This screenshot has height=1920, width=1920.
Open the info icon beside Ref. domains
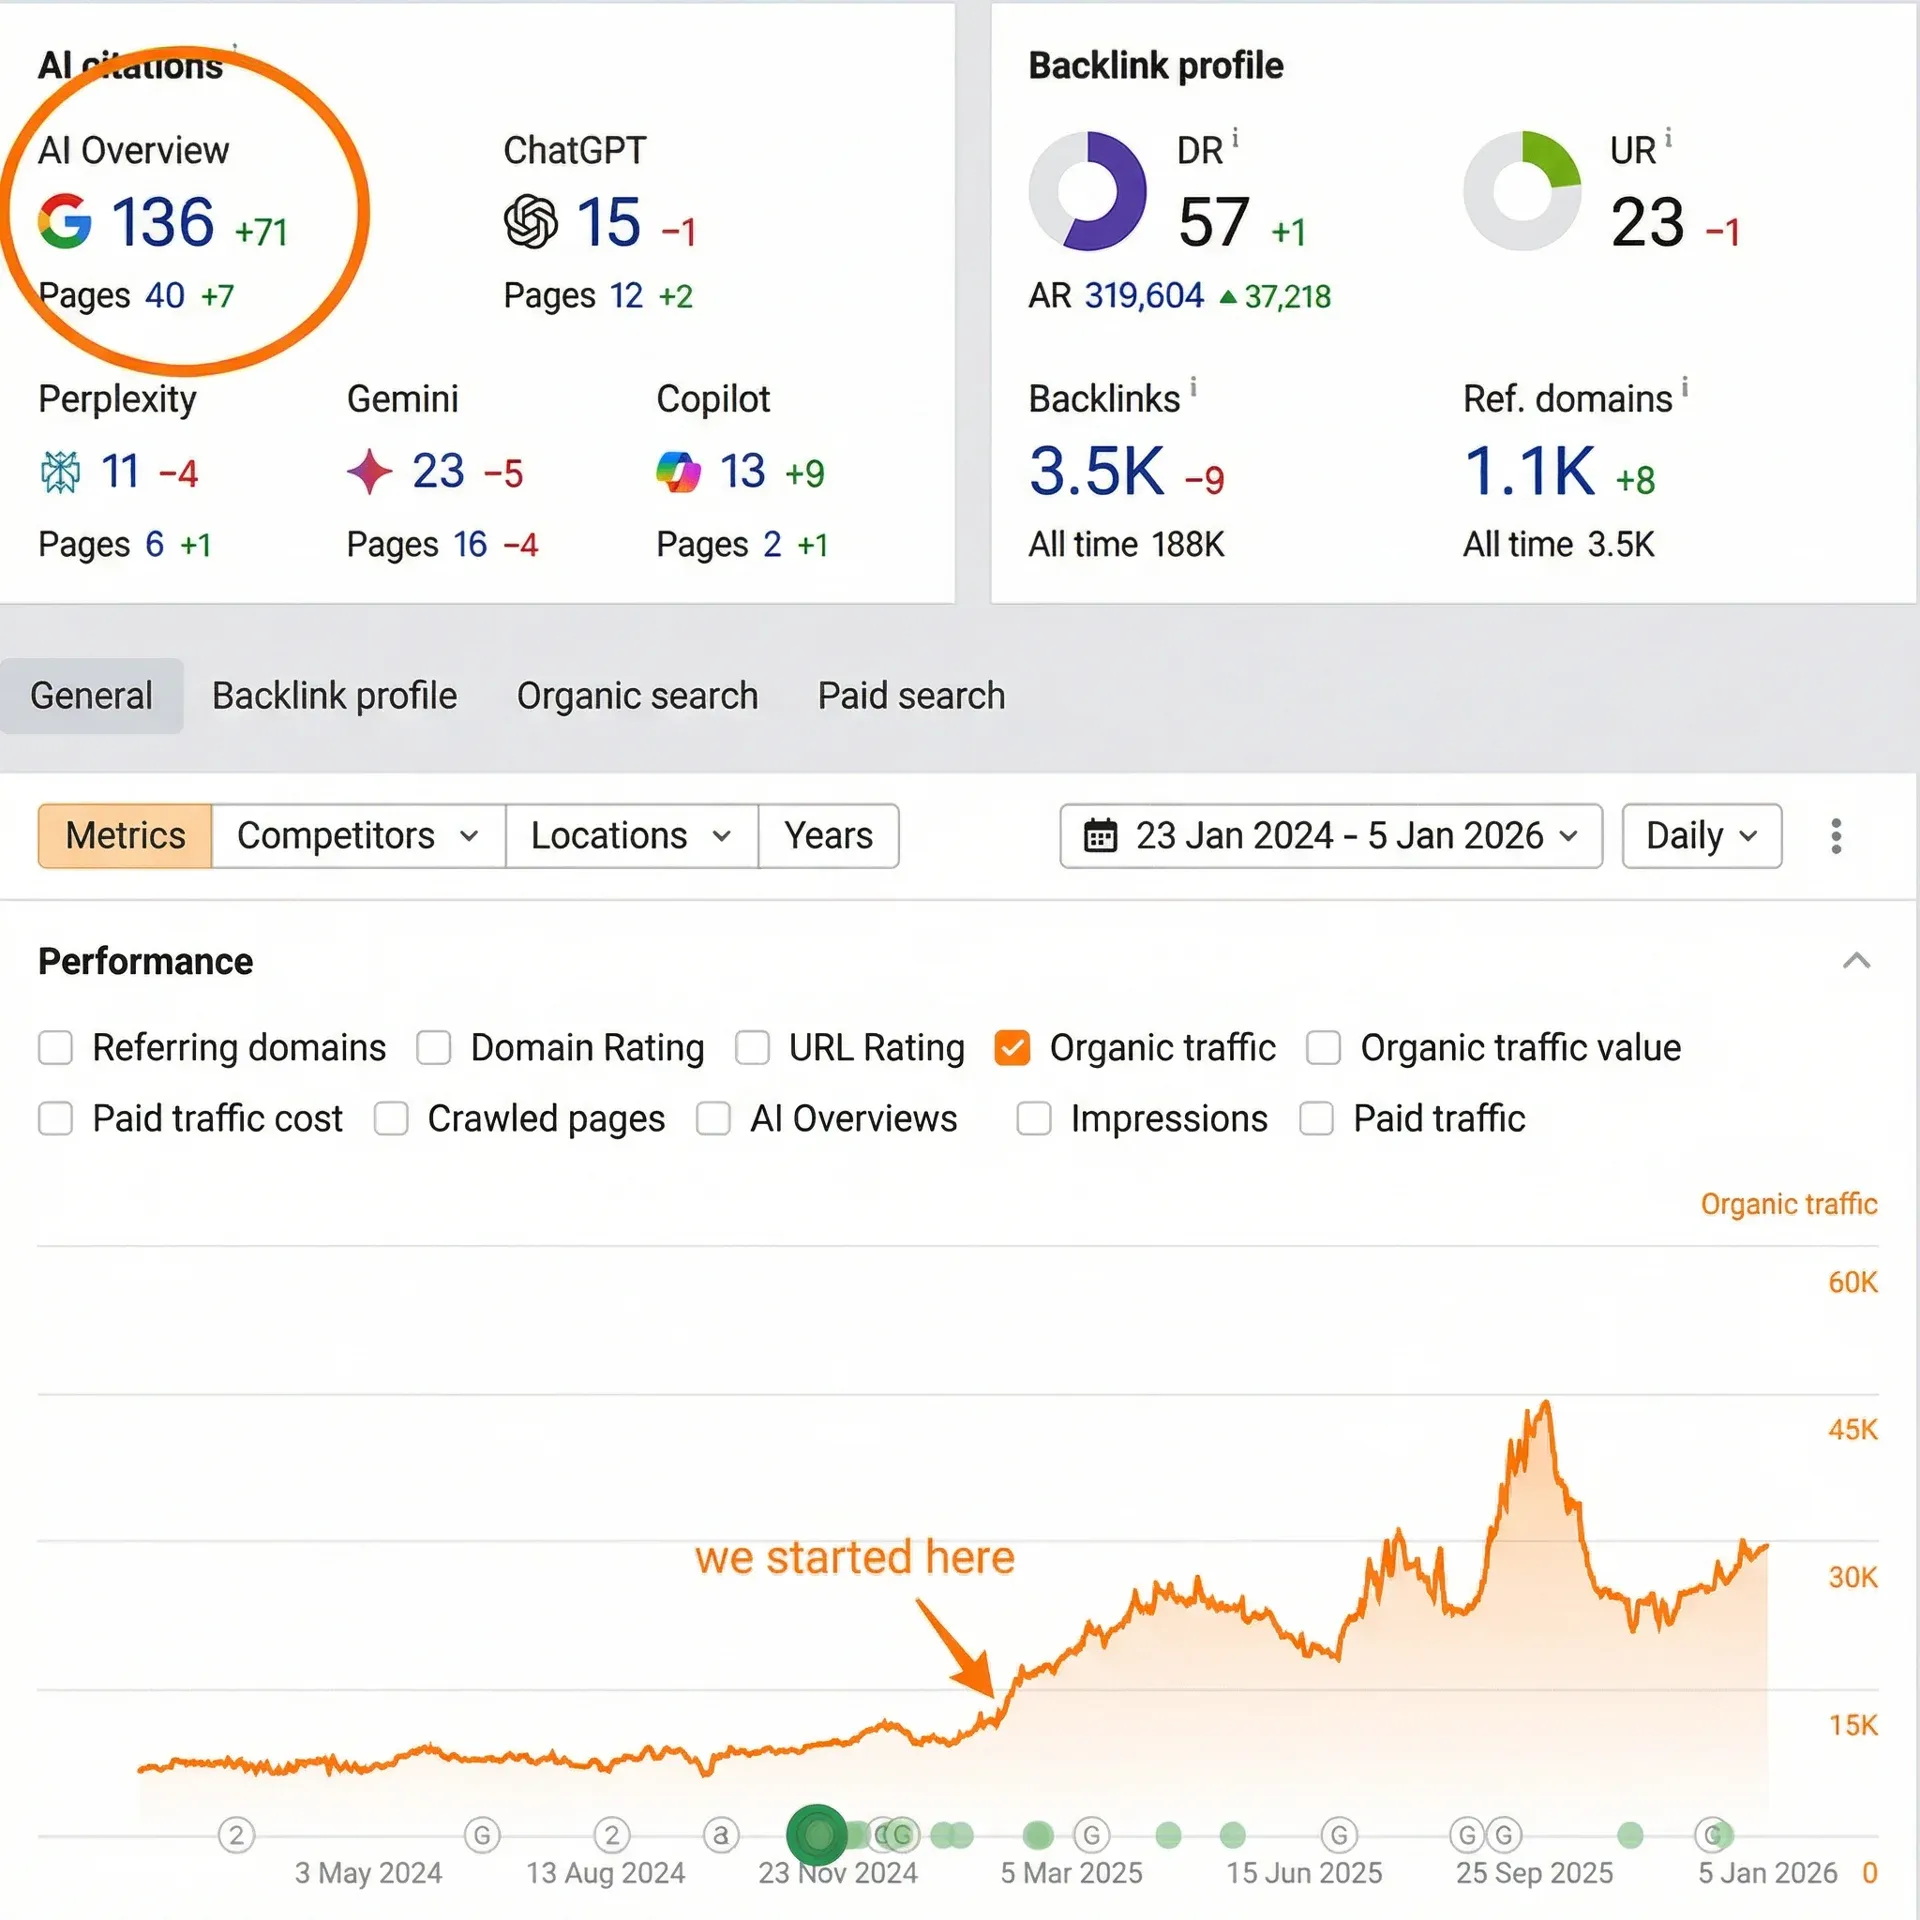(1685, 386)
